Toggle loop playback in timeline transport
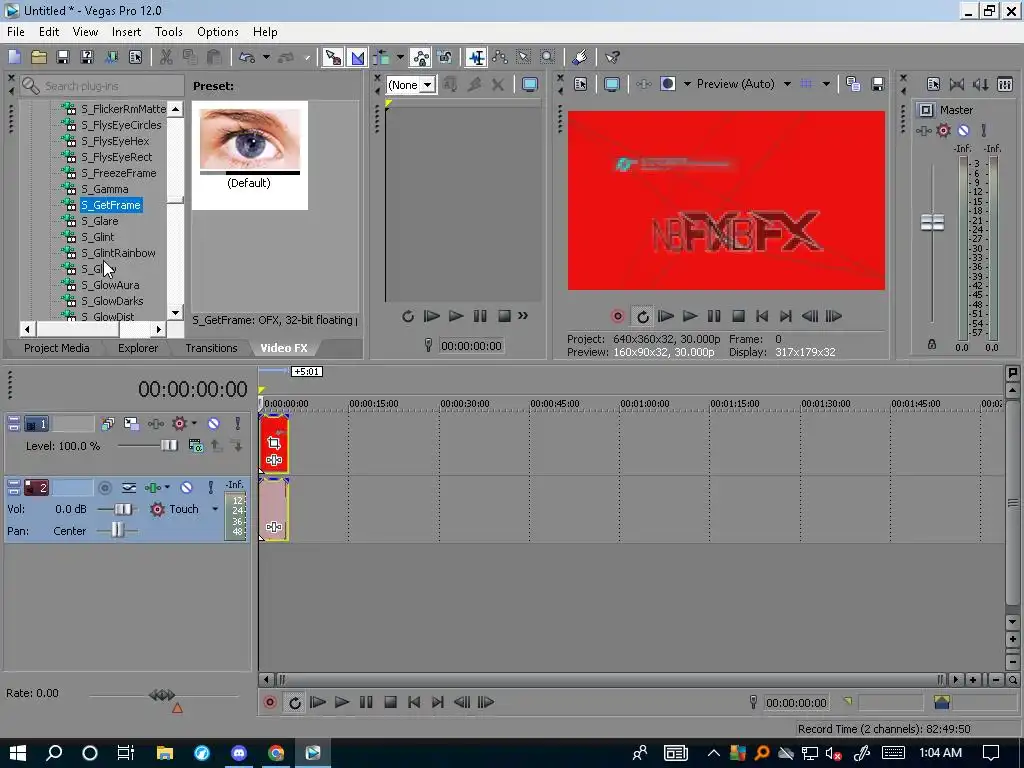 click(x=295, y=703)
